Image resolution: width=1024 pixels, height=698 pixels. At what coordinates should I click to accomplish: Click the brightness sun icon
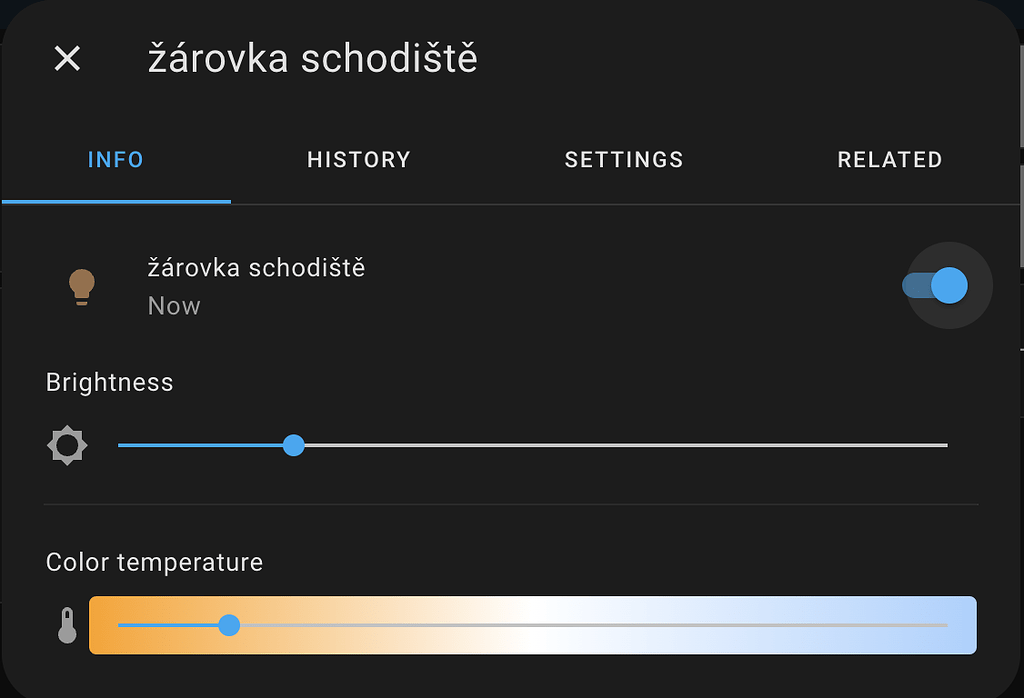click(66, 445)
